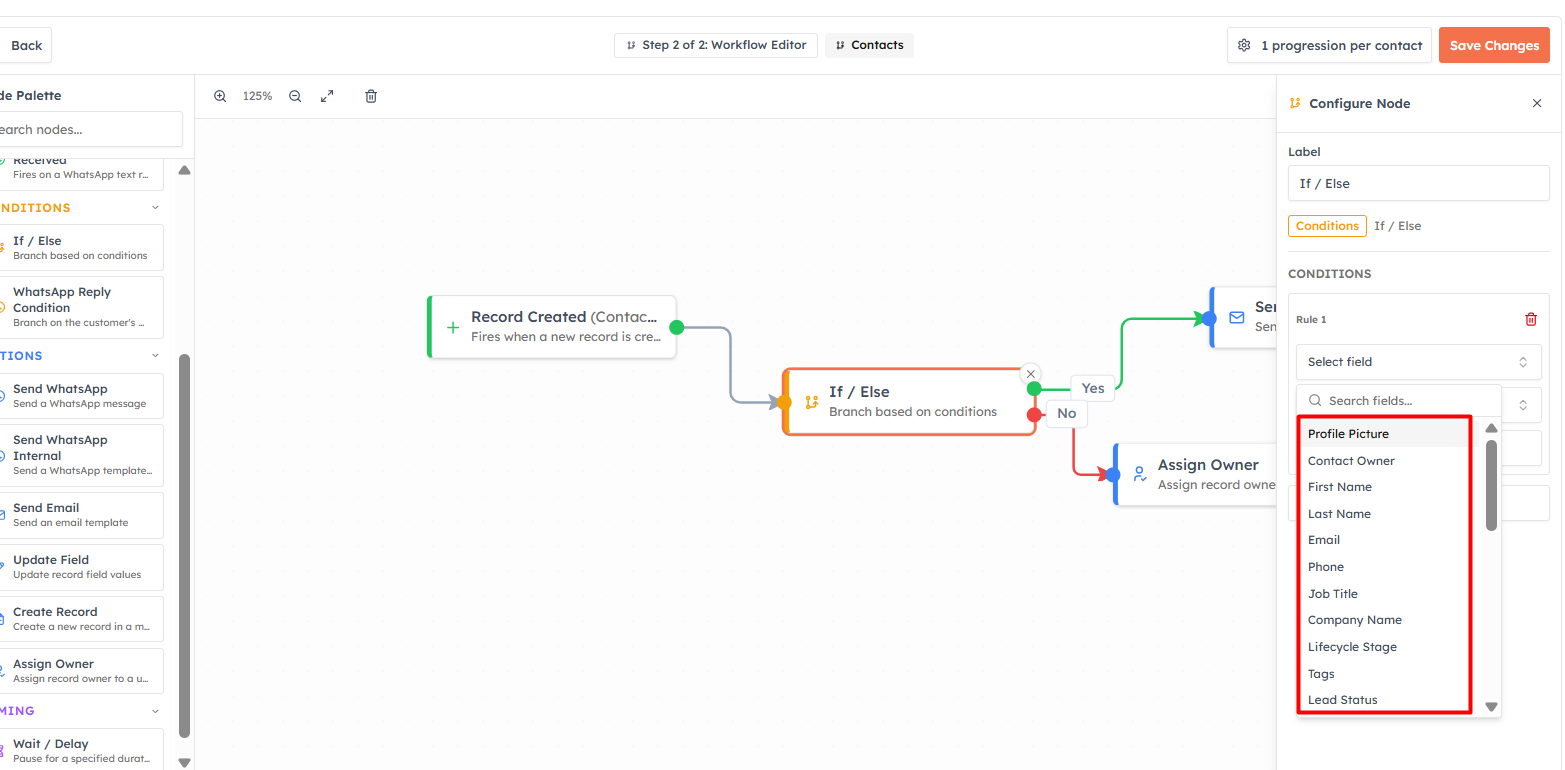Image resolution: width=1565 pixels, height=770 pixels.
Task: Click the field list scrollbar thumb
Action: pos(1491,485)
